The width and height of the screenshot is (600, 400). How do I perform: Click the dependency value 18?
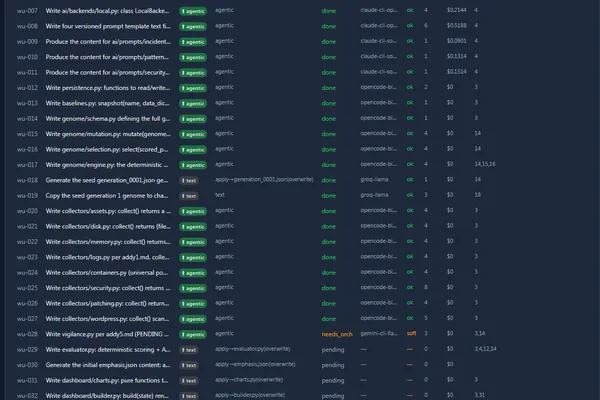(478, 194)
